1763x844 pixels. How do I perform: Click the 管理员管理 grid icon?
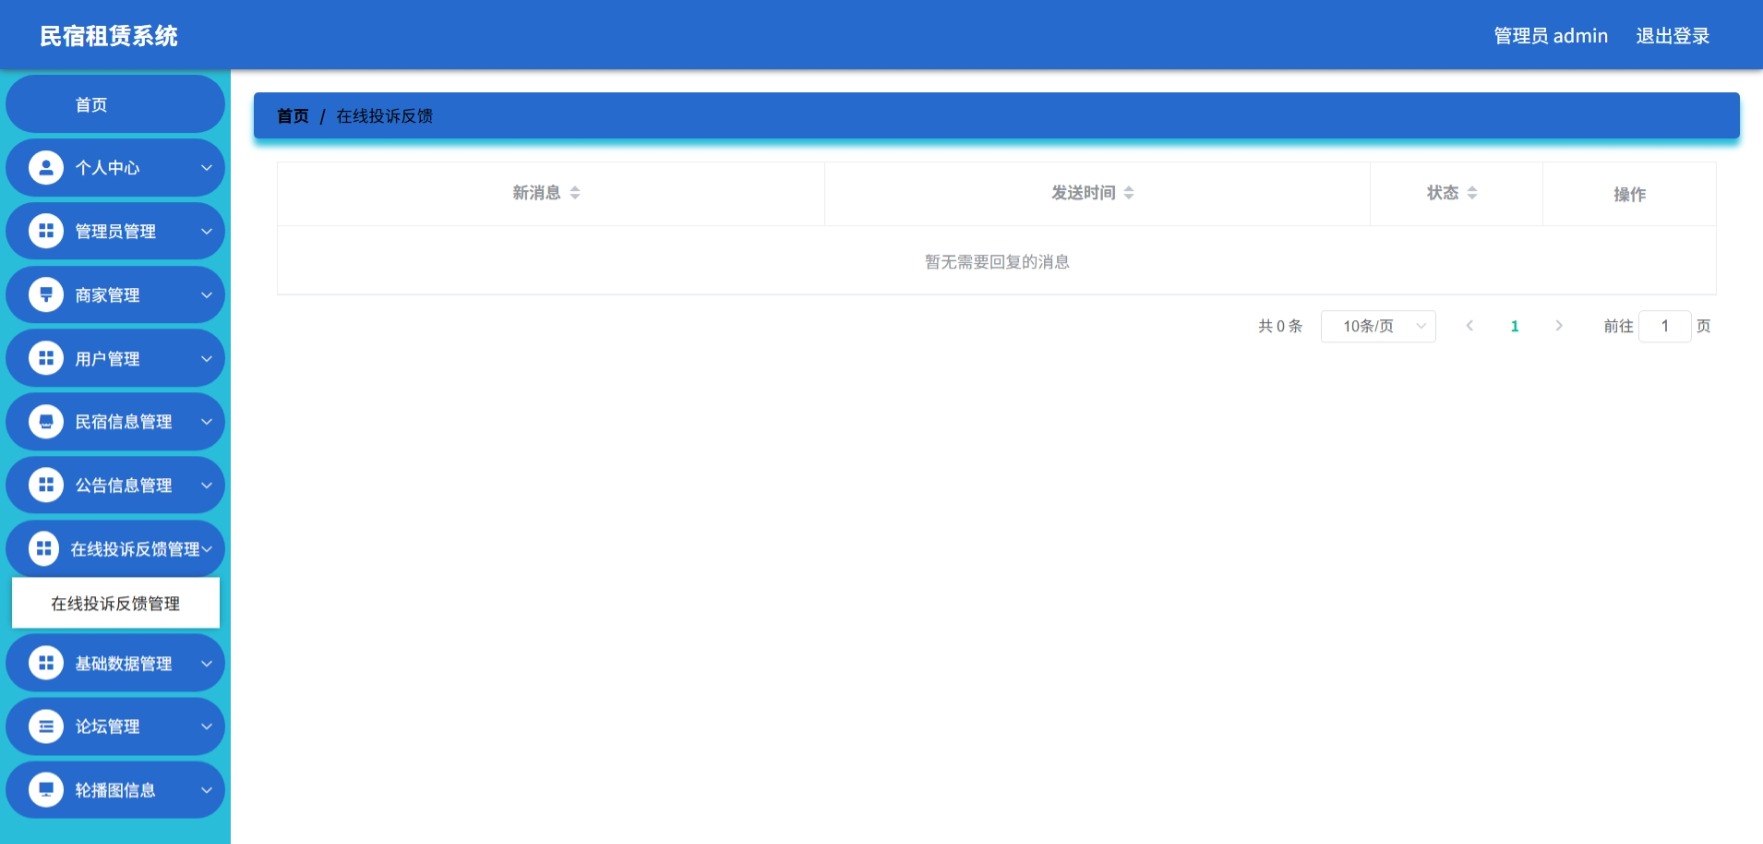pos(46,231)
